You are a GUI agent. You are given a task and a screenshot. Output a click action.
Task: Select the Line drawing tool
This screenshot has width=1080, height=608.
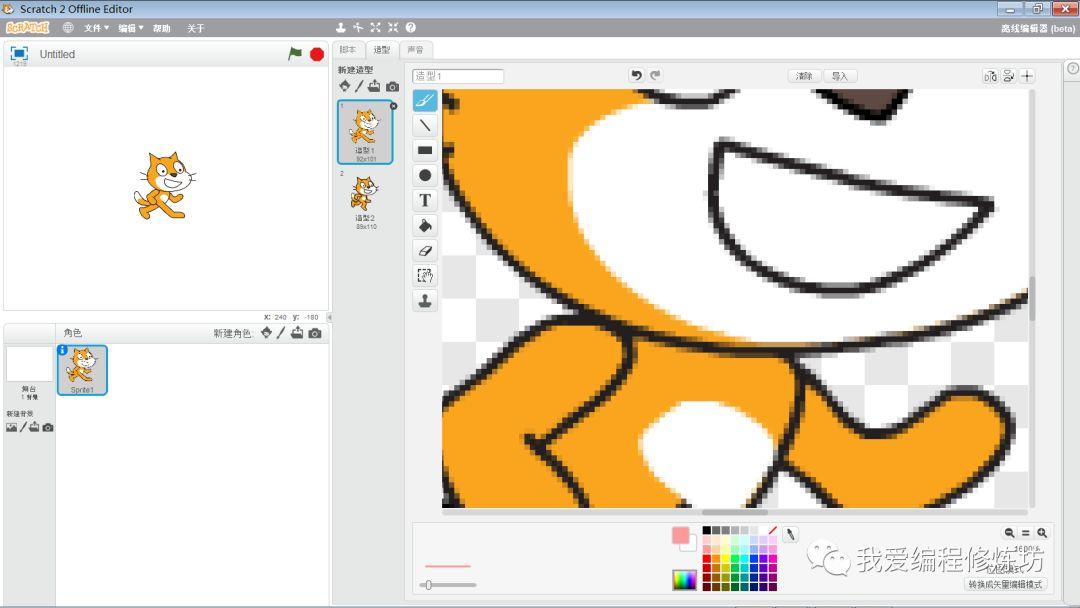coord(425,125)
